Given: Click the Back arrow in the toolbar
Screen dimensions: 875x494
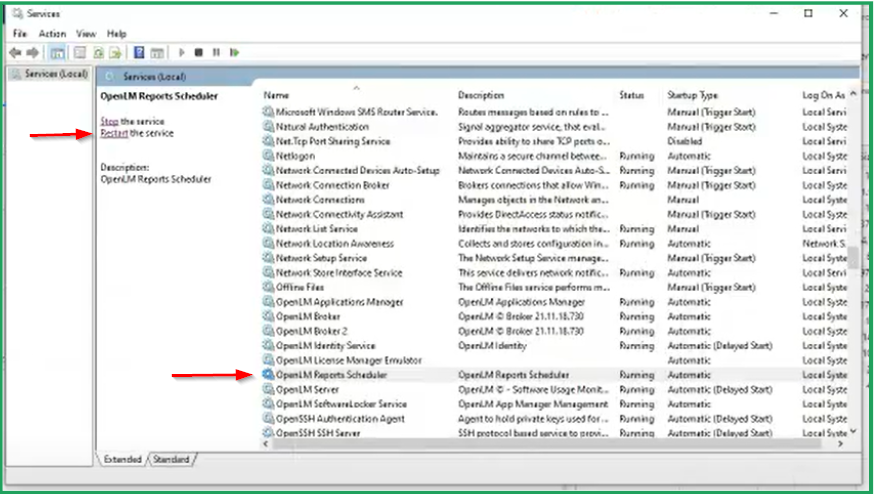Looking at the screenshot, I should coord(15,52).
